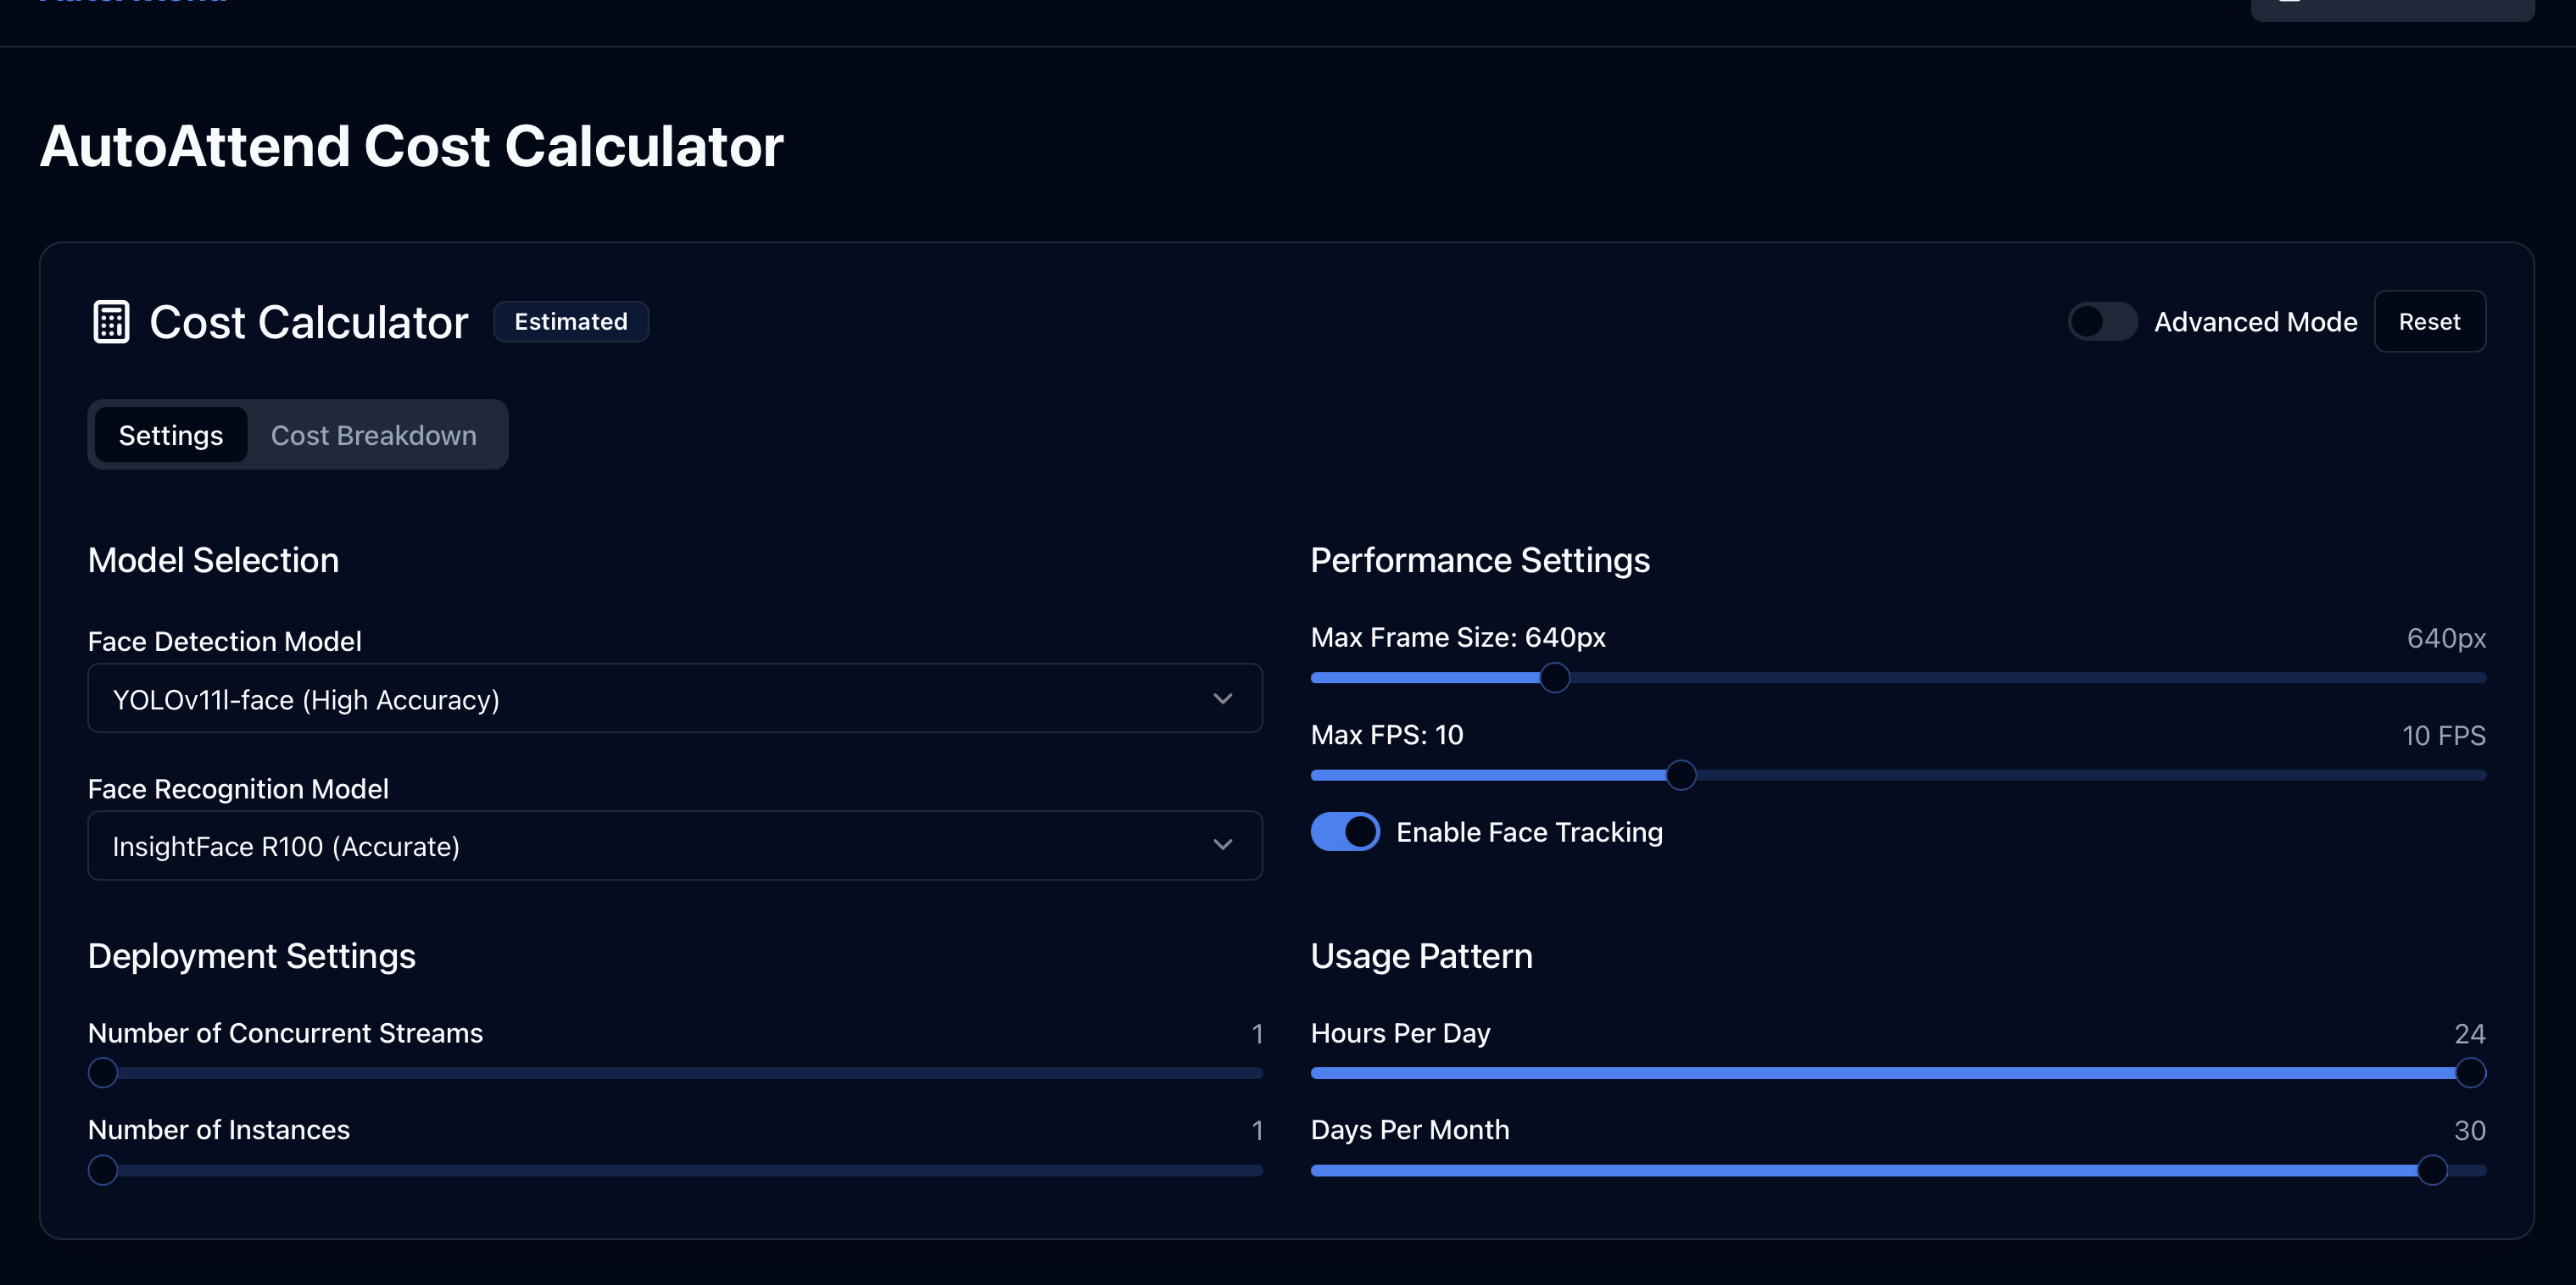Switch to the Cost Breakdown tab
Screen dimensions: 2576x1285
[373, 434]
